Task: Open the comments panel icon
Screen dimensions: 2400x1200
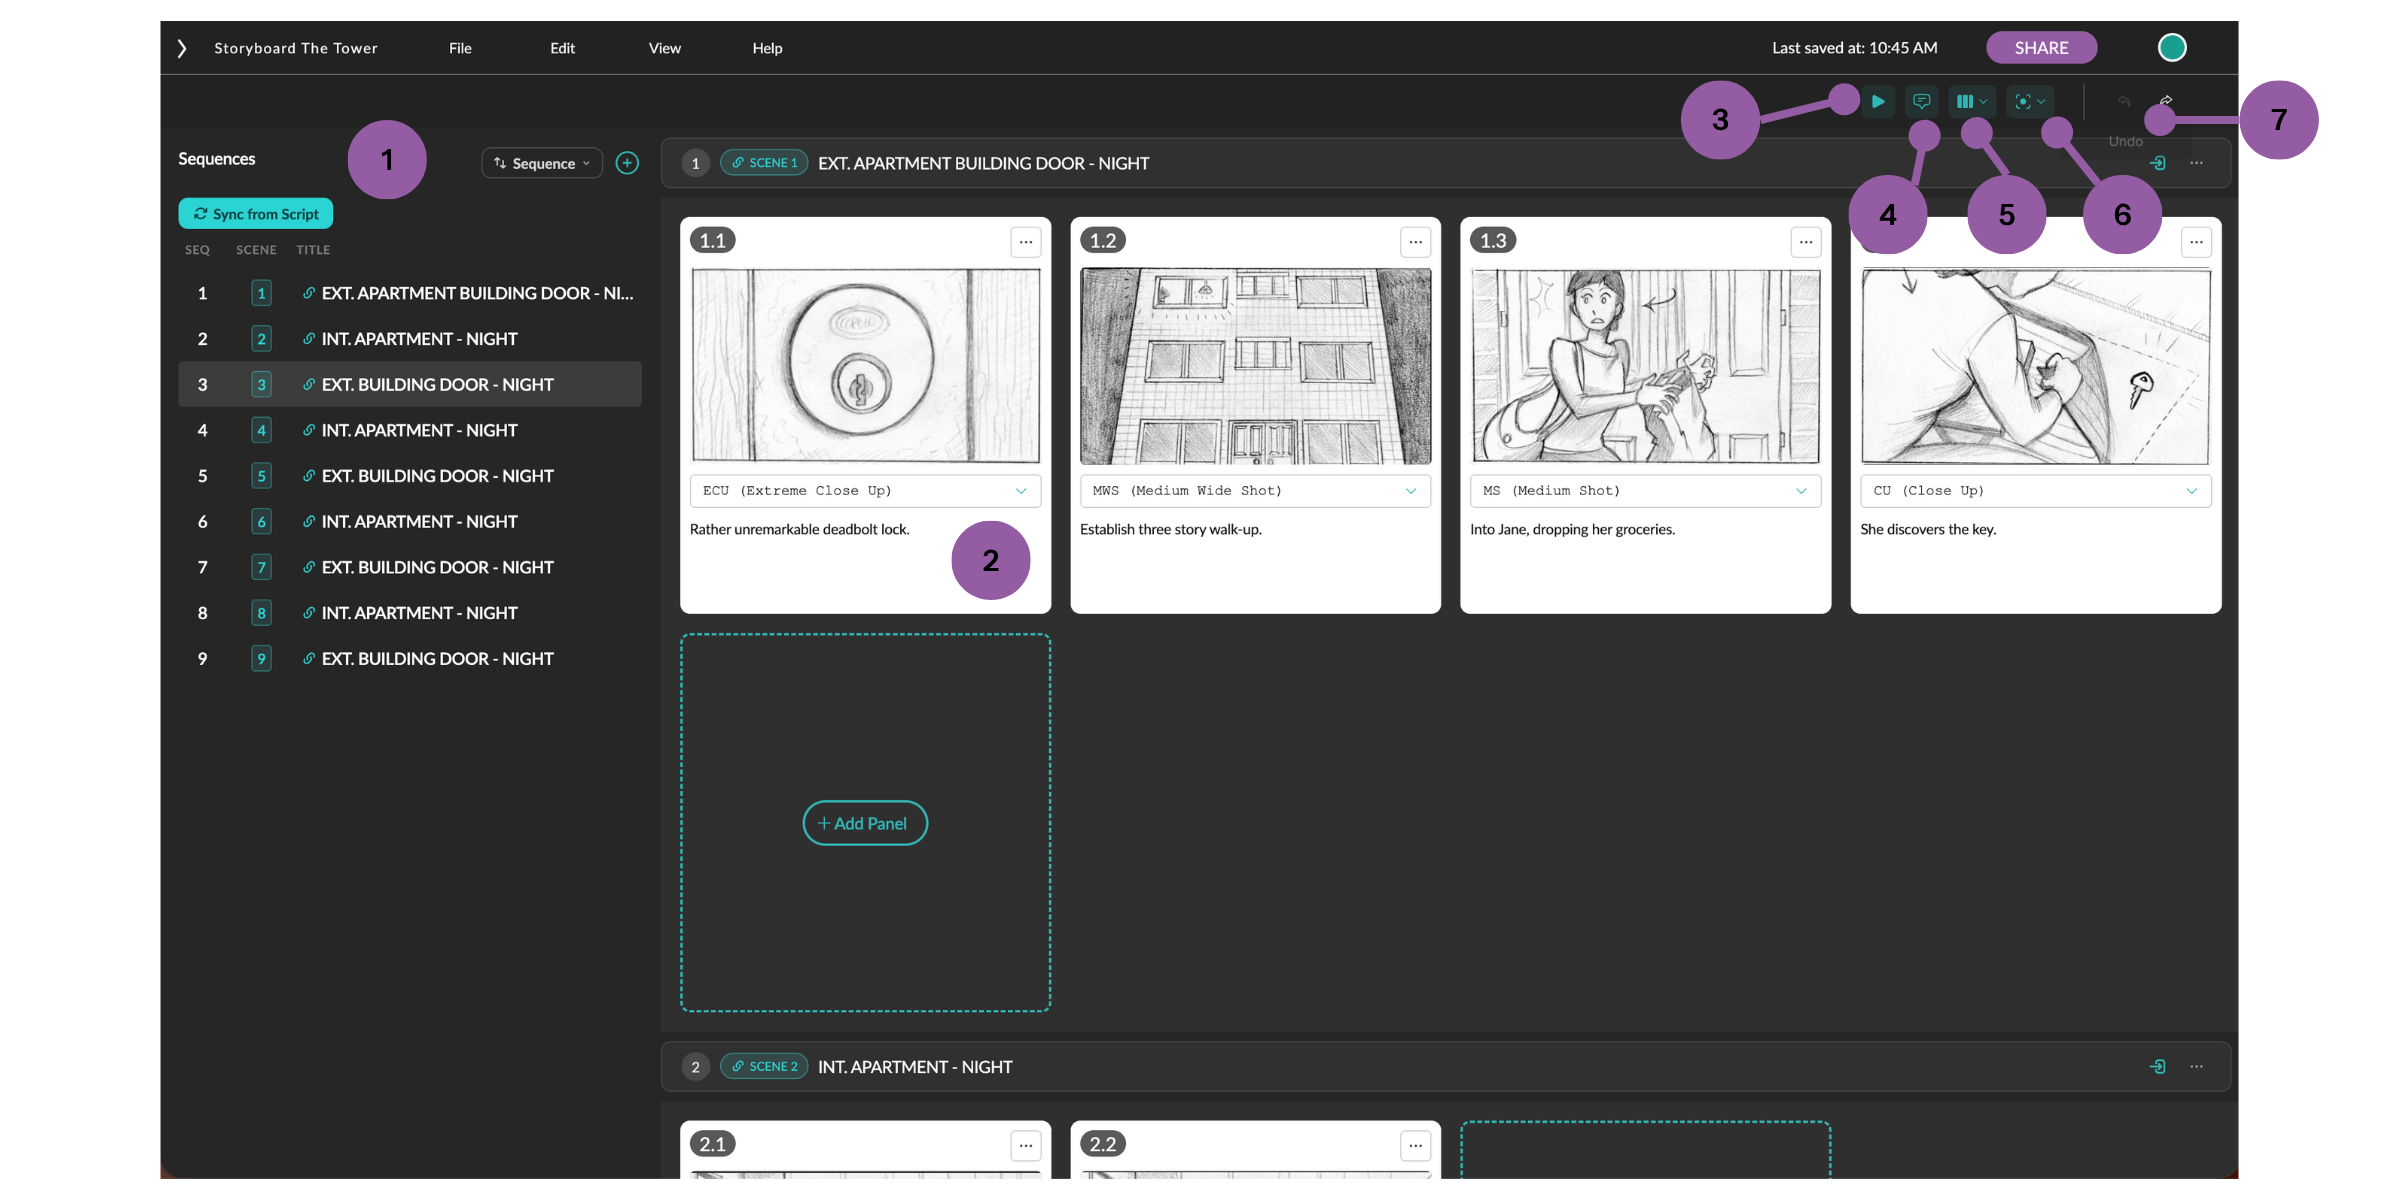Action: tap(1921, 101)
